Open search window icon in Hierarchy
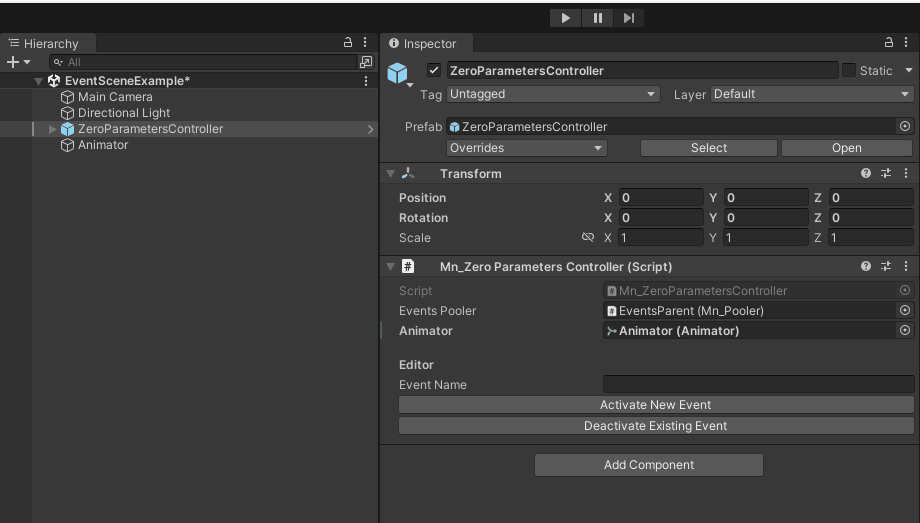The width and height of the screenshot is (920, 523). pyautogui.click(x=366, y=62)
